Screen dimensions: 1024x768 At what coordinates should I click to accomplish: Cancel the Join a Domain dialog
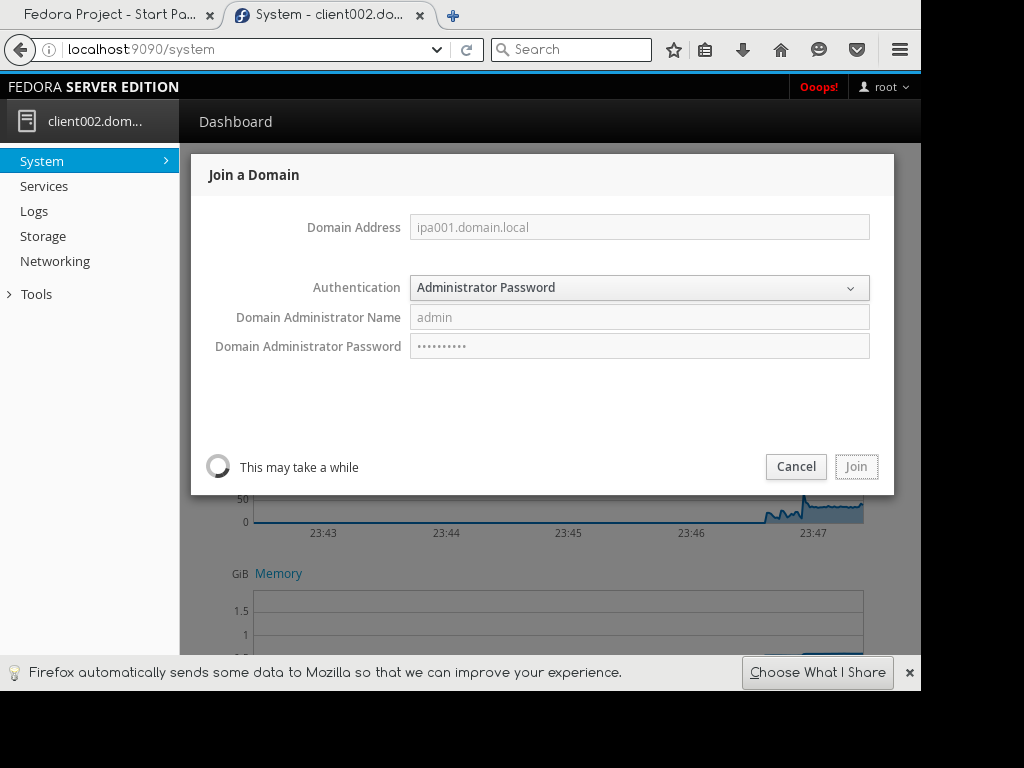pyautogui.click(x=796, y=467)
